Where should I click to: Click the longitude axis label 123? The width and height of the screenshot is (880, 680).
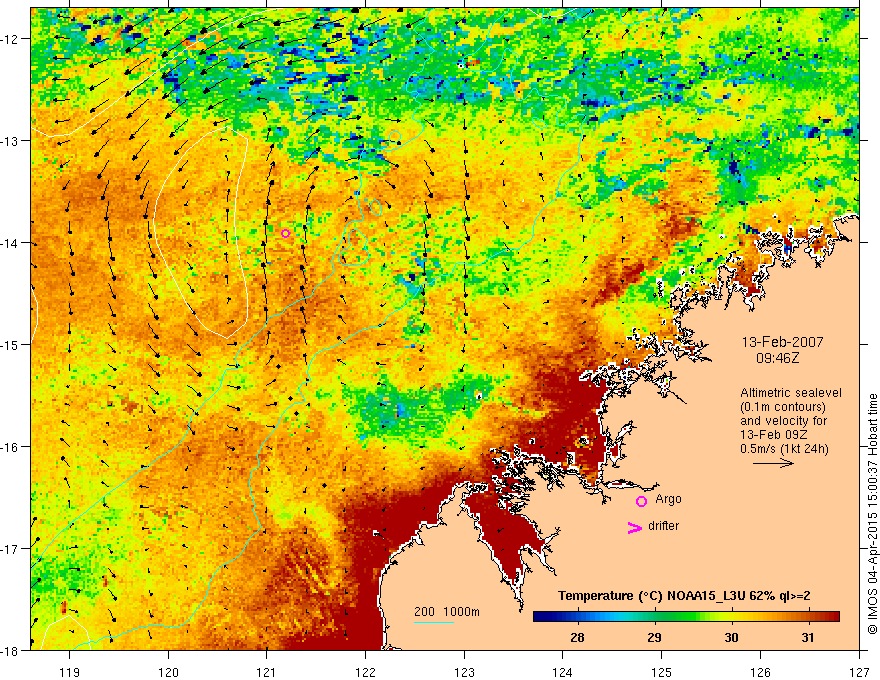point(464,672)
